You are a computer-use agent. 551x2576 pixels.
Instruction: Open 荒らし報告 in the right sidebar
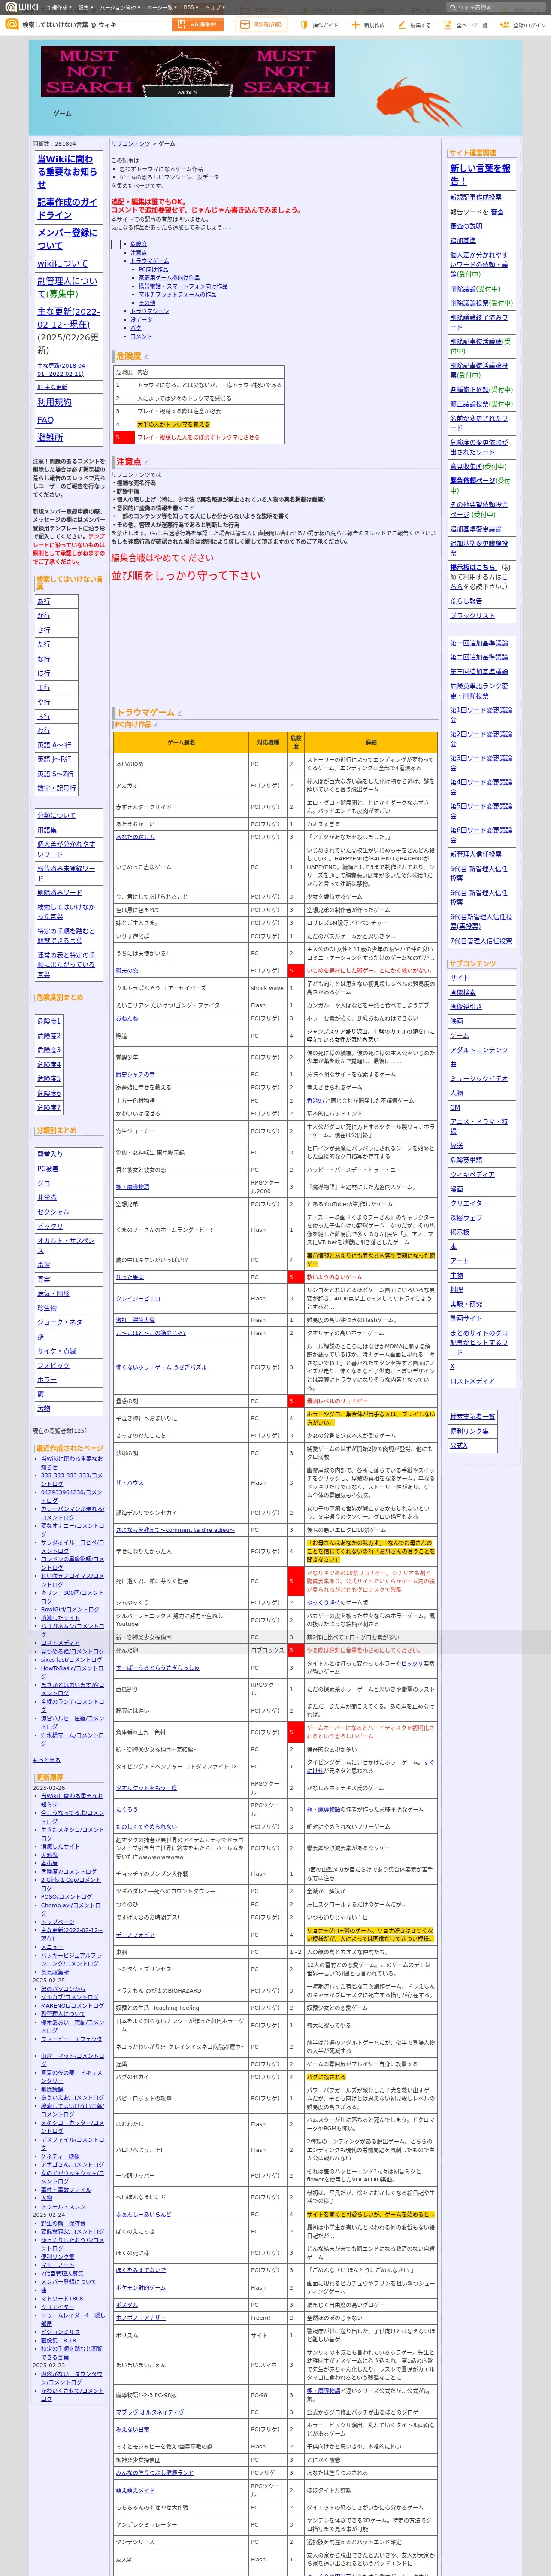click(466, 601)
